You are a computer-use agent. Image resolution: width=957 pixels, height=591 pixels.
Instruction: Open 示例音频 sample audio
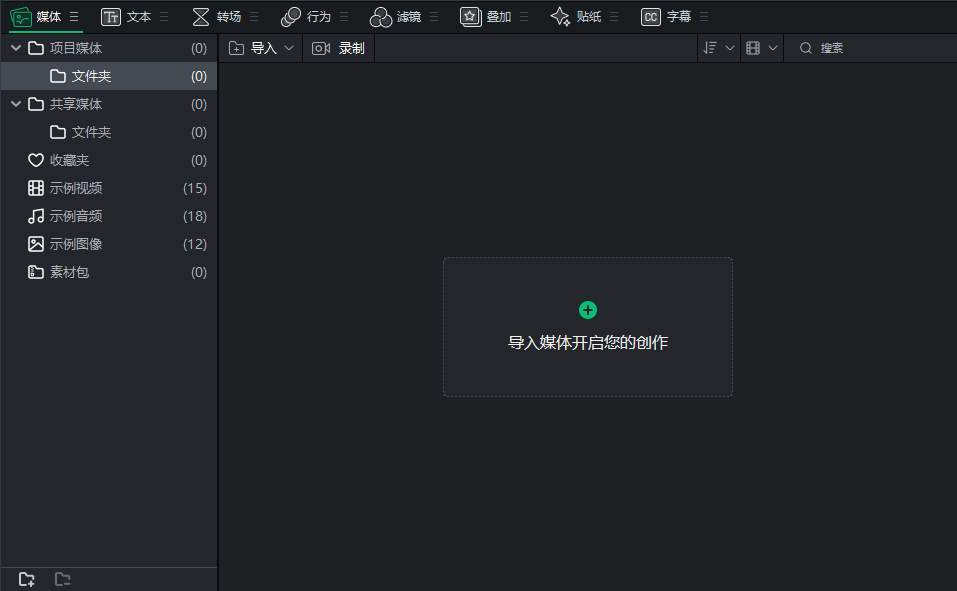pyautogui.click(x=109, y=216)
